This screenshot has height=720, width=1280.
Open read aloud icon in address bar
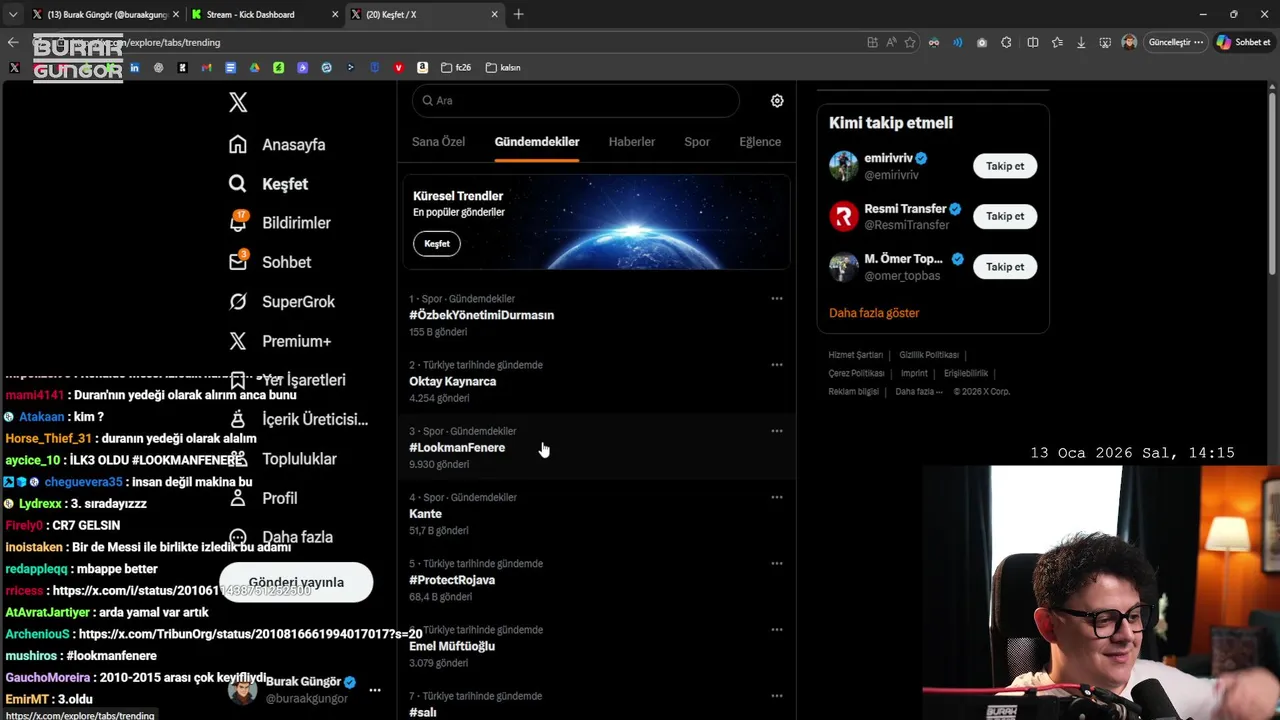(x=891, y=42)
